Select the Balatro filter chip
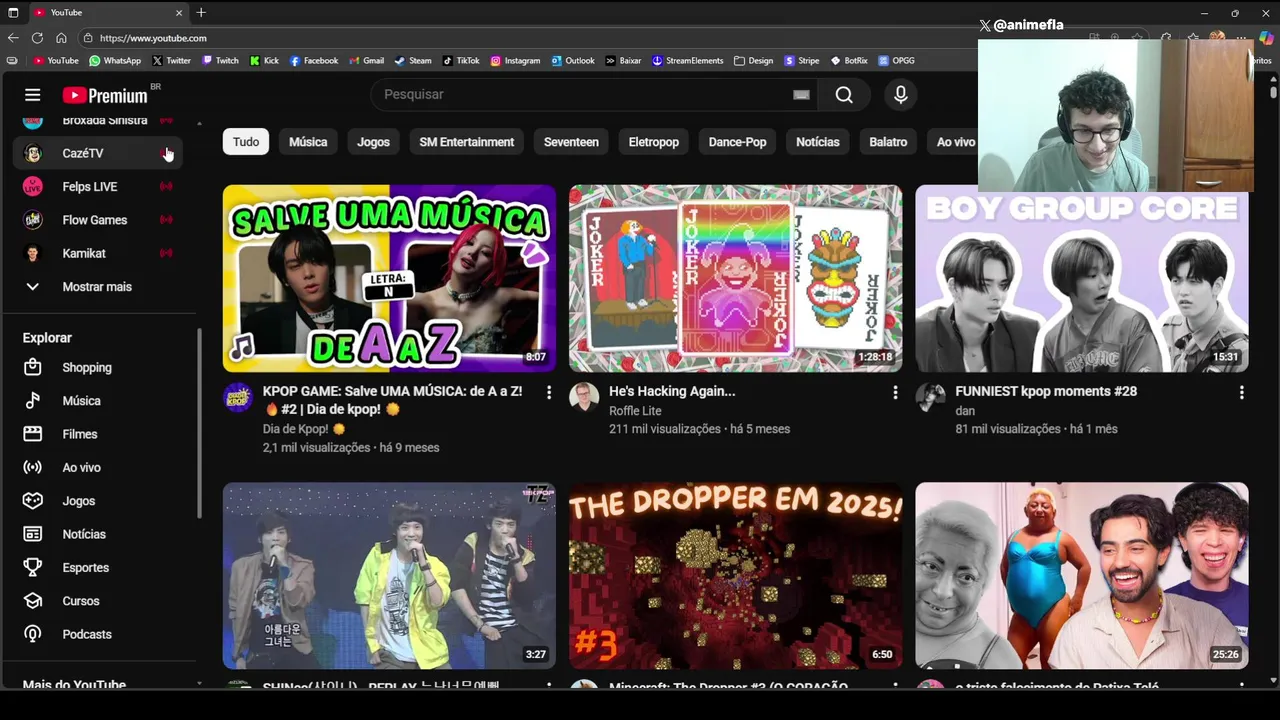The height and width of the screenshot is (720, 1280). (888, 142)
